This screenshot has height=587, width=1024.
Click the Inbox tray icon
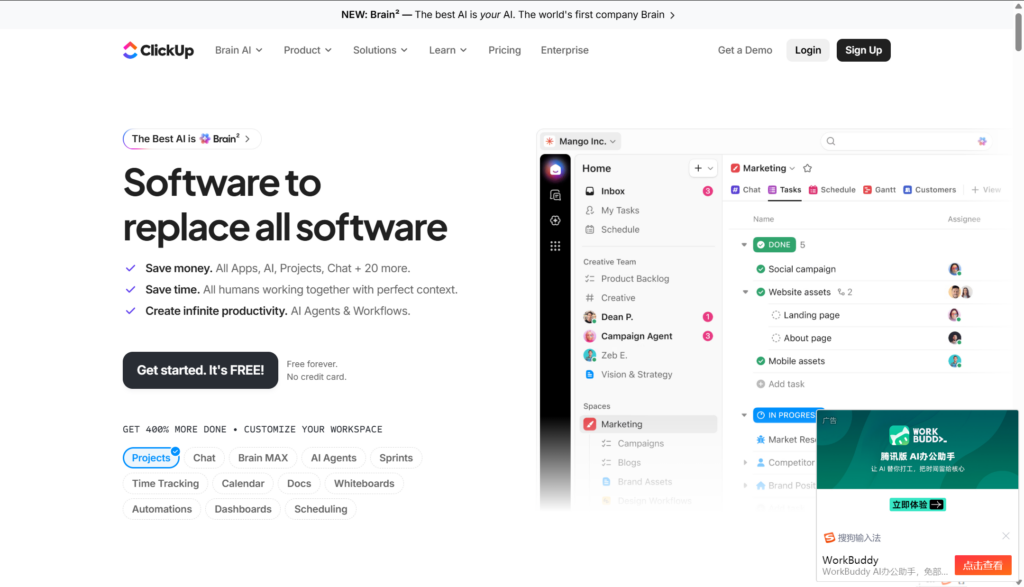coord(590,191)
